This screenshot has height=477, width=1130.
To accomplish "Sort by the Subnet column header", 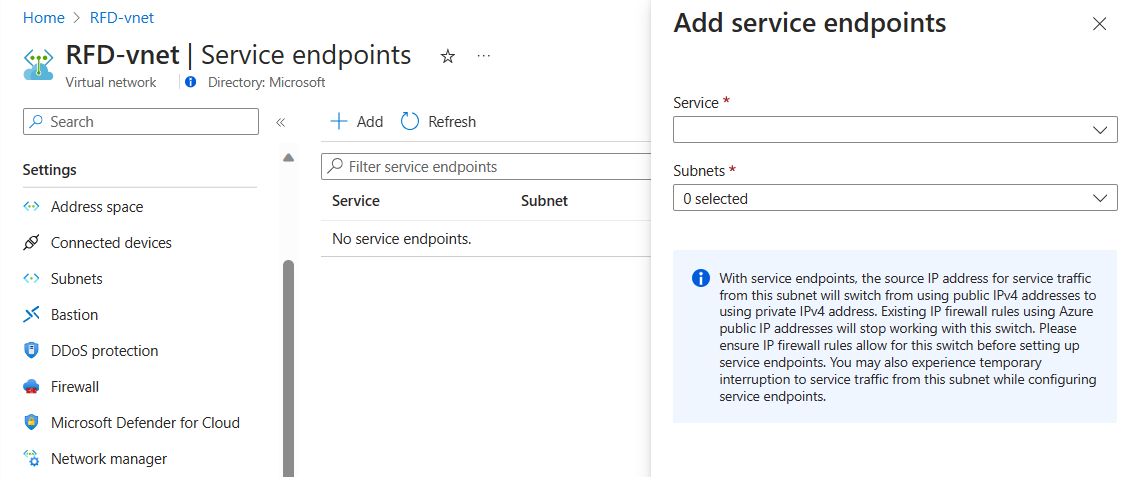I will pyautogui.click(x=544, y=201).
